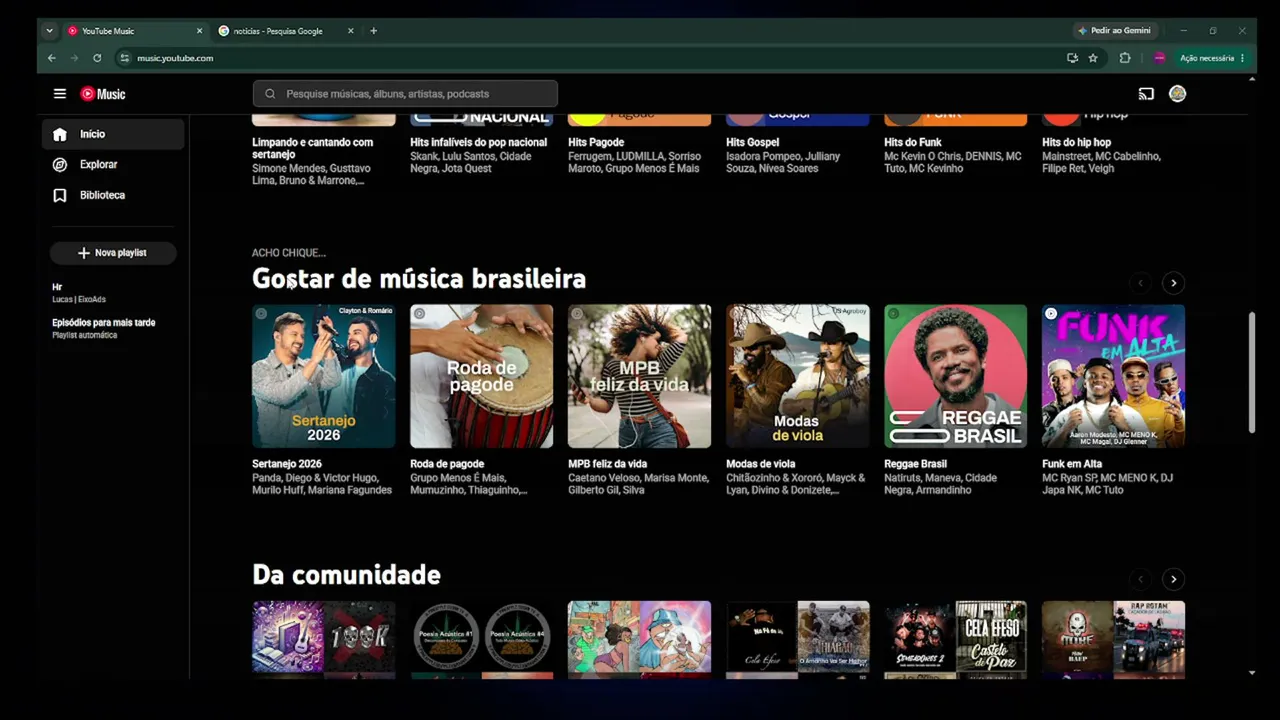Click the install app icon in address bar
Viewport: 1280px width, 720px height.
pos(1072,58)
